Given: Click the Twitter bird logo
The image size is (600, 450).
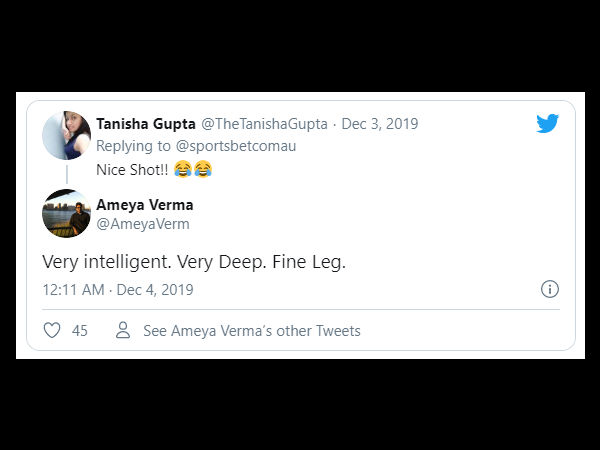Looking at the screenshot, I should coord(547,124).
